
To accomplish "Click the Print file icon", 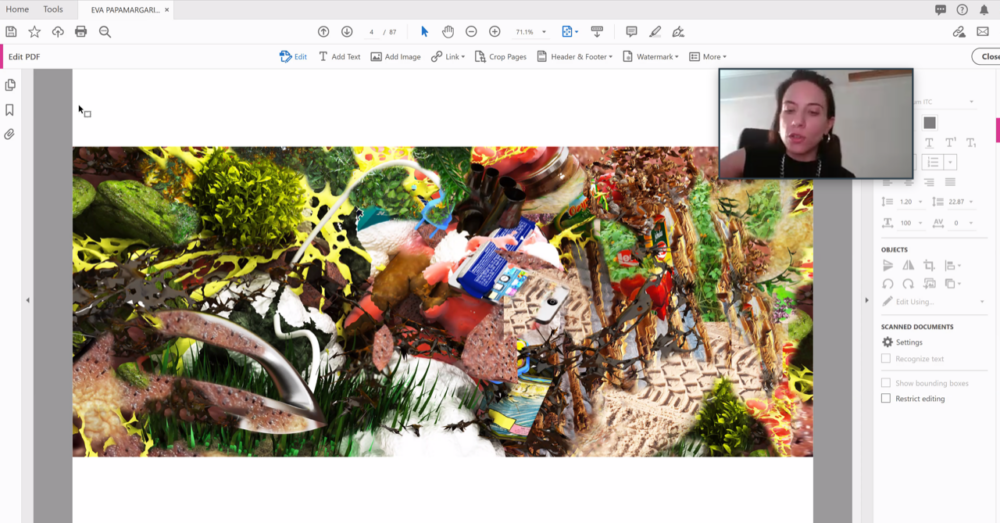I will click(x=81, y=32).
